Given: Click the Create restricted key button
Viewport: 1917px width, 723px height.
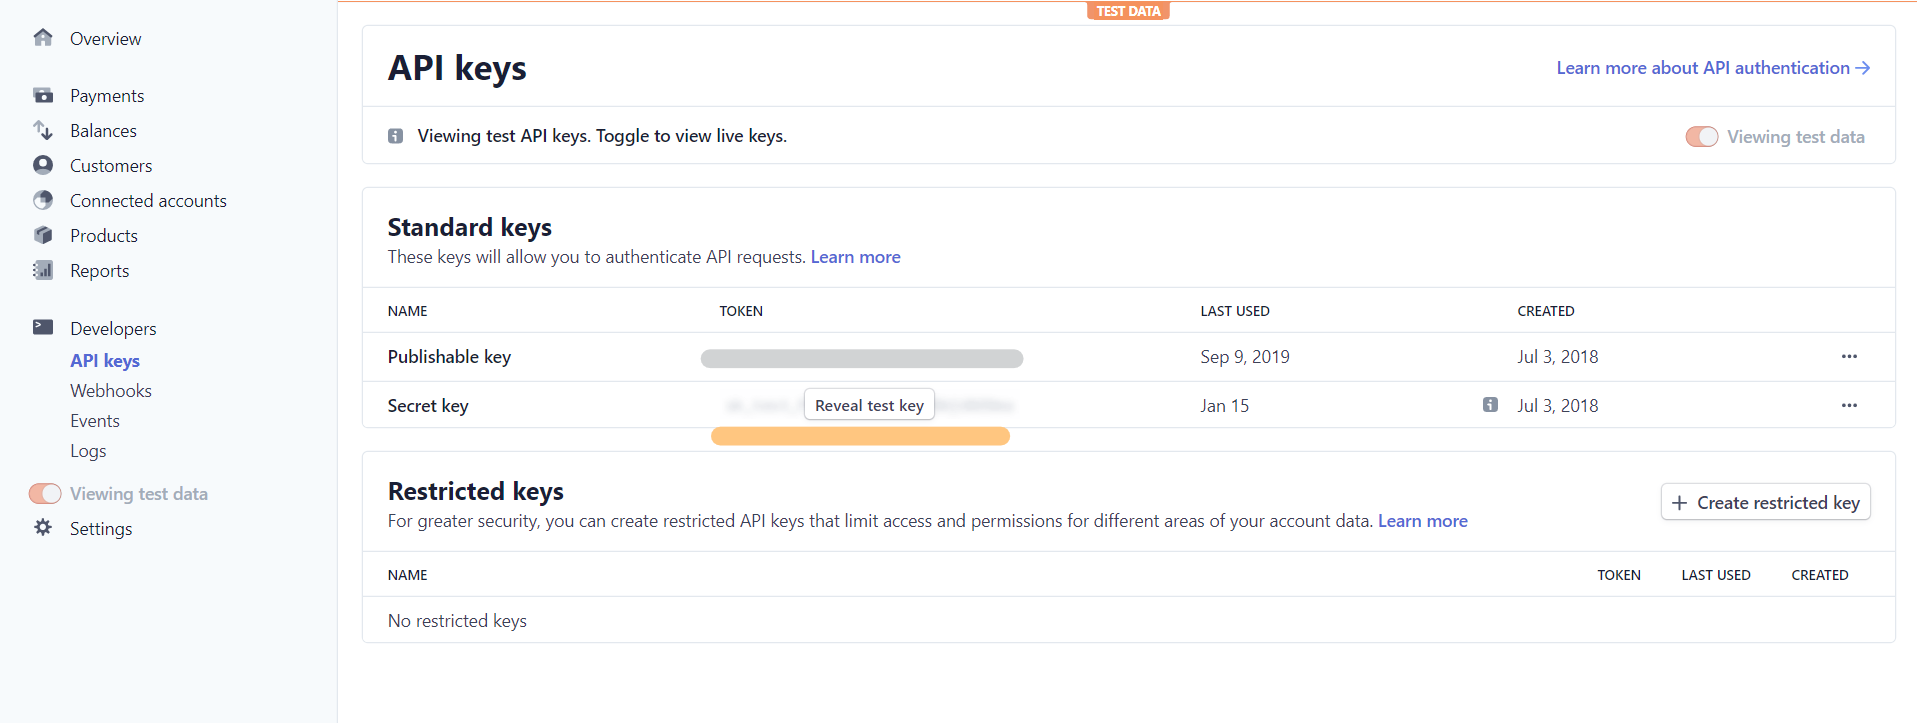Looking at the screenshot, I should tap(1765, 503).
